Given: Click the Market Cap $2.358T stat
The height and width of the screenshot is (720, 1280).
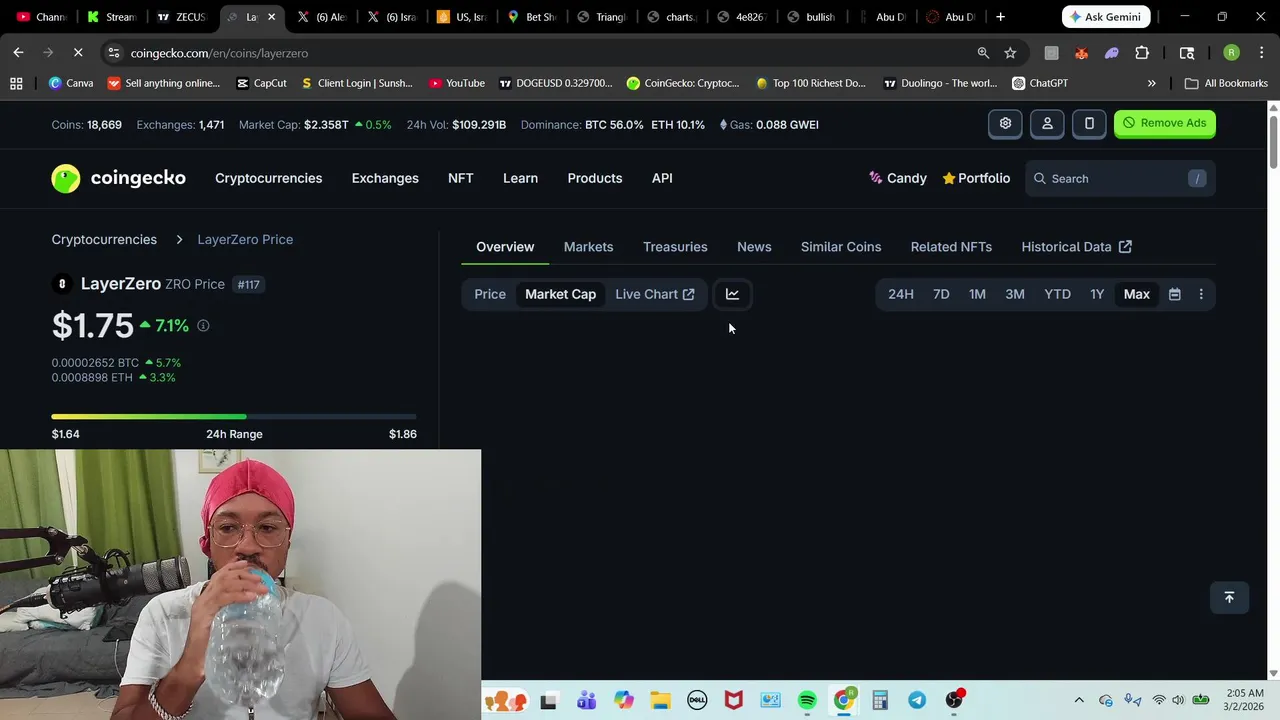Looking at the screenshot, I should tap(315, 125).
